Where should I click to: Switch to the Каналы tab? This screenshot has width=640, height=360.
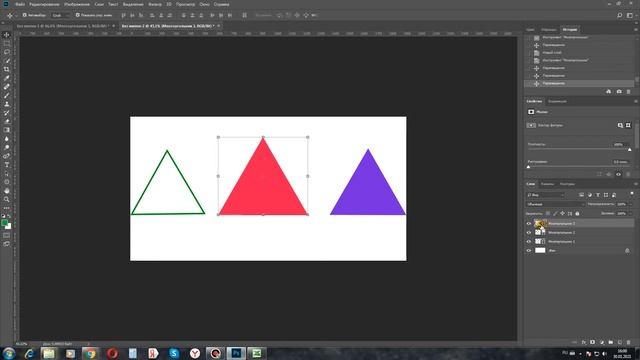tap(547, 184)
